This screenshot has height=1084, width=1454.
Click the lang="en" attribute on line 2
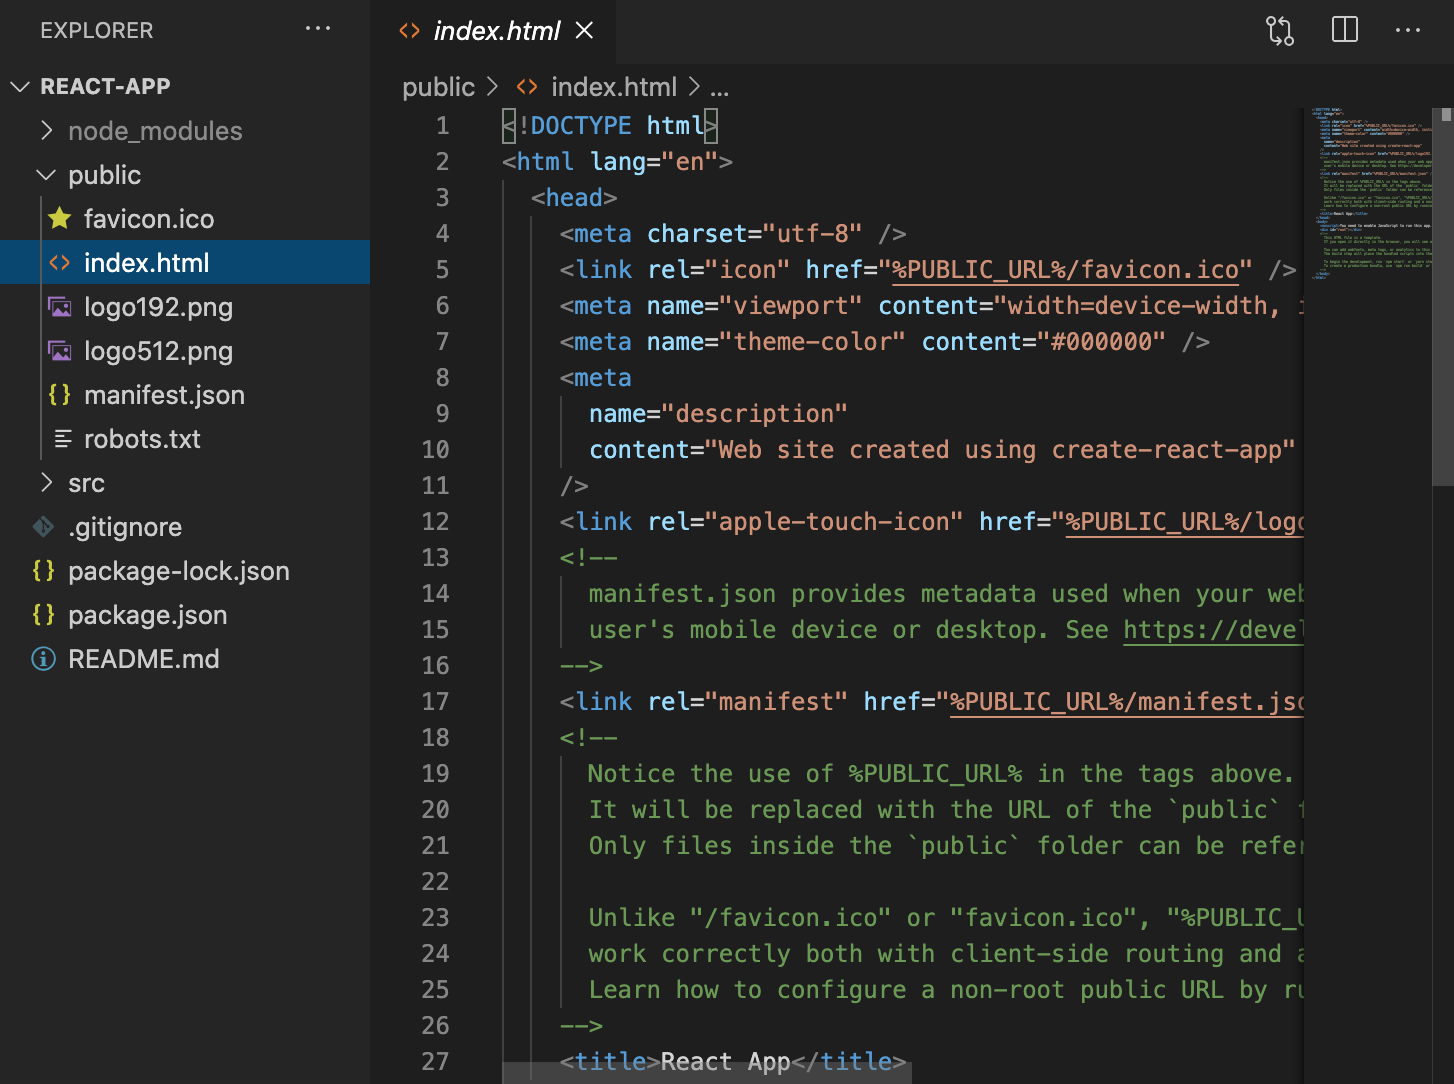pos(654,162)
